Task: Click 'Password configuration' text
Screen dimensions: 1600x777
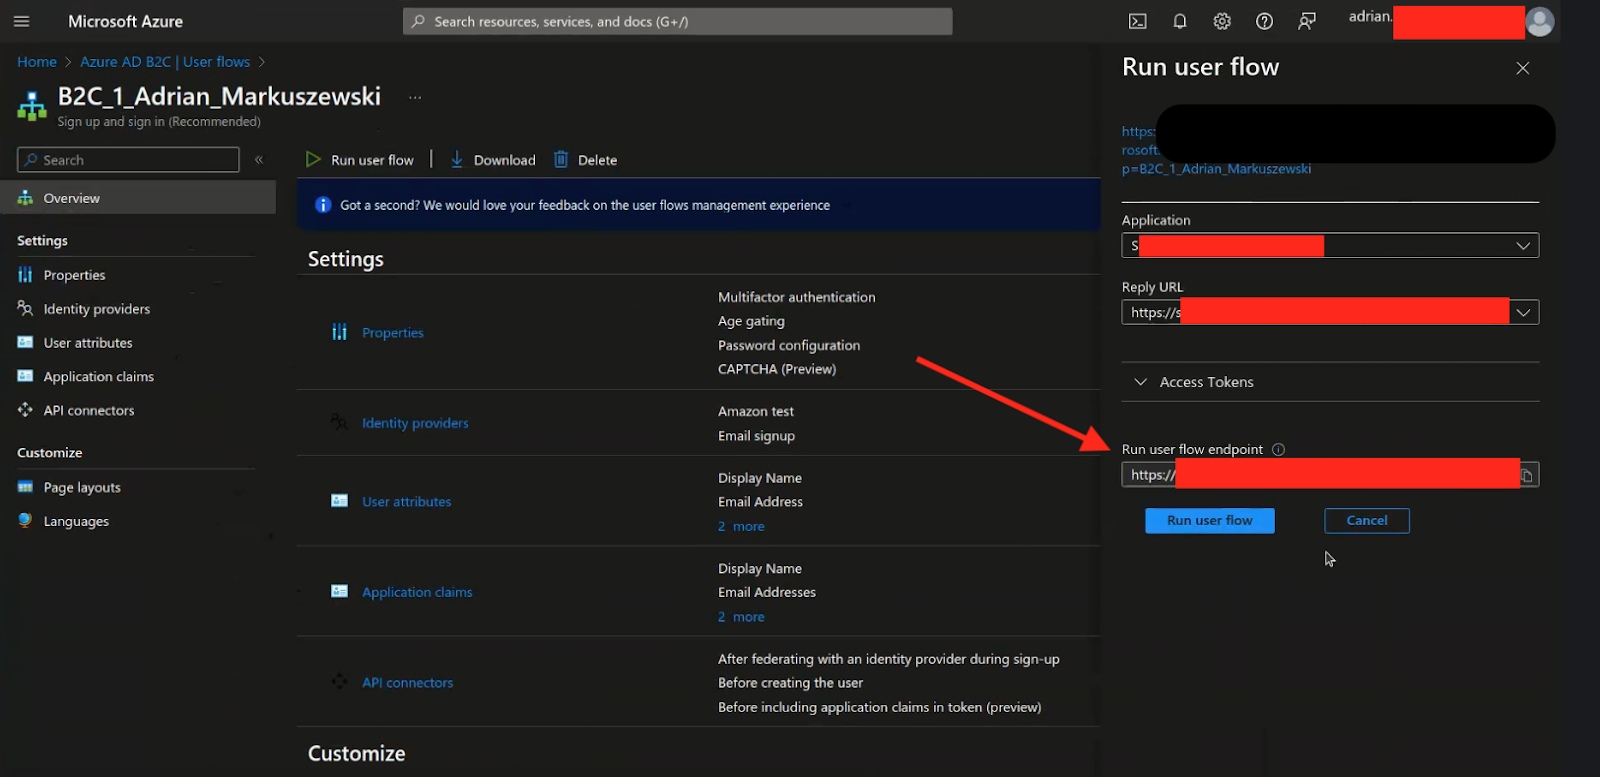Action: click(789, 345)
